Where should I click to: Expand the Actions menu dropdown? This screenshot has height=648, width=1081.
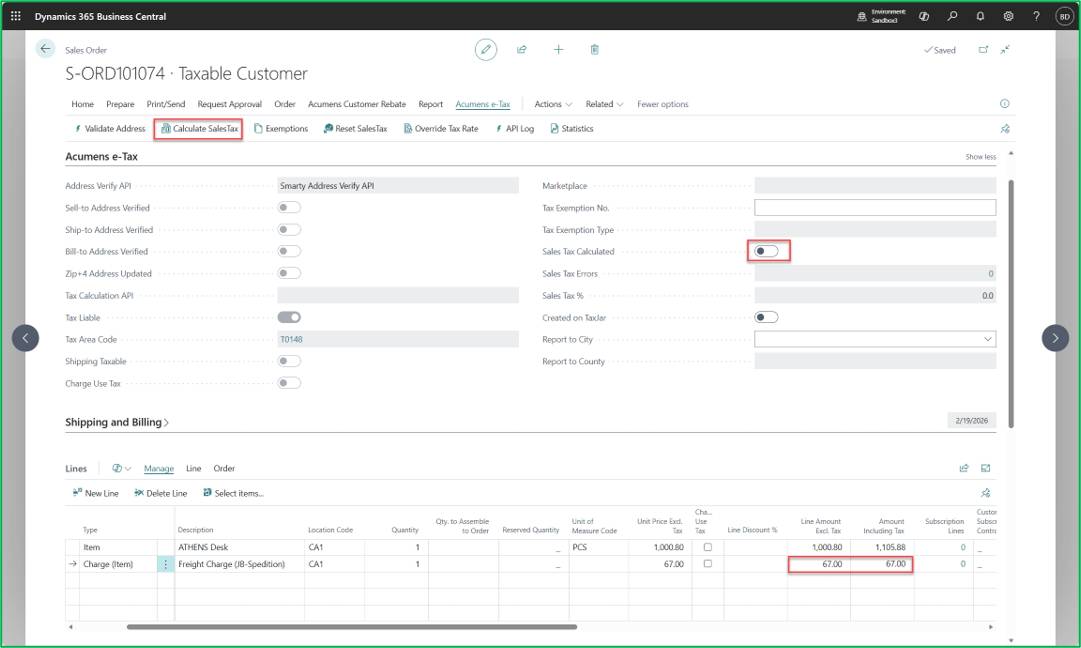tap(553, 104)
